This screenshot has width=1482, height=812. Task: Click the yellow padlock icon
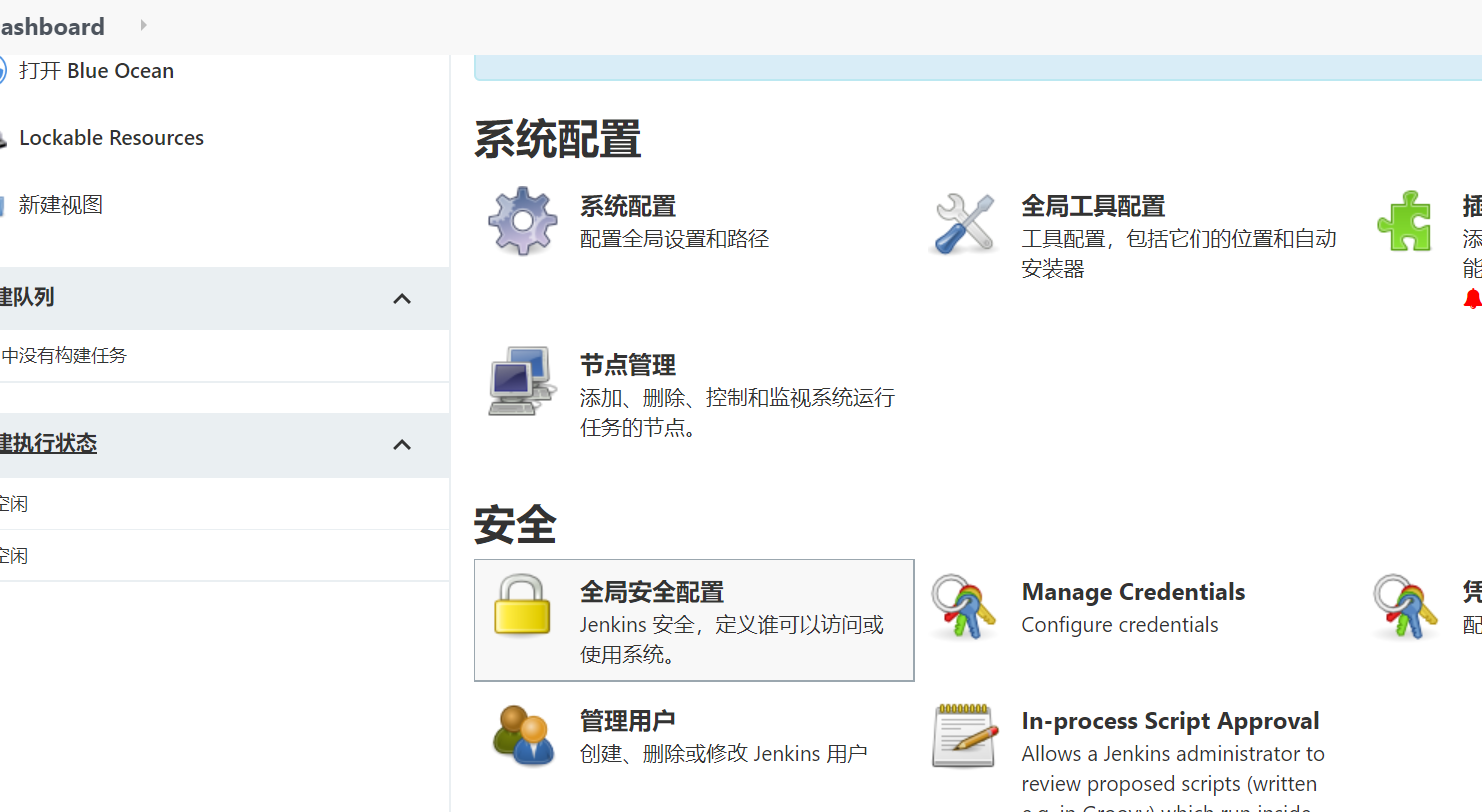(x=522, y=605)
